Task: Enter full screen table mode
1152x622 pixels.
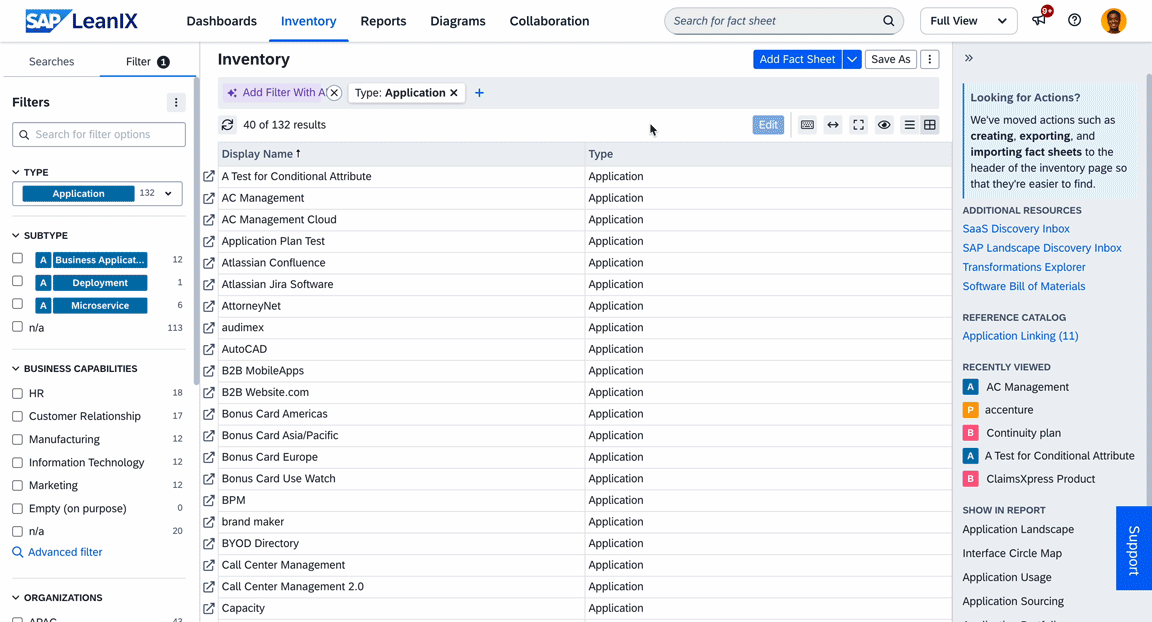Action: coord(858,125)
